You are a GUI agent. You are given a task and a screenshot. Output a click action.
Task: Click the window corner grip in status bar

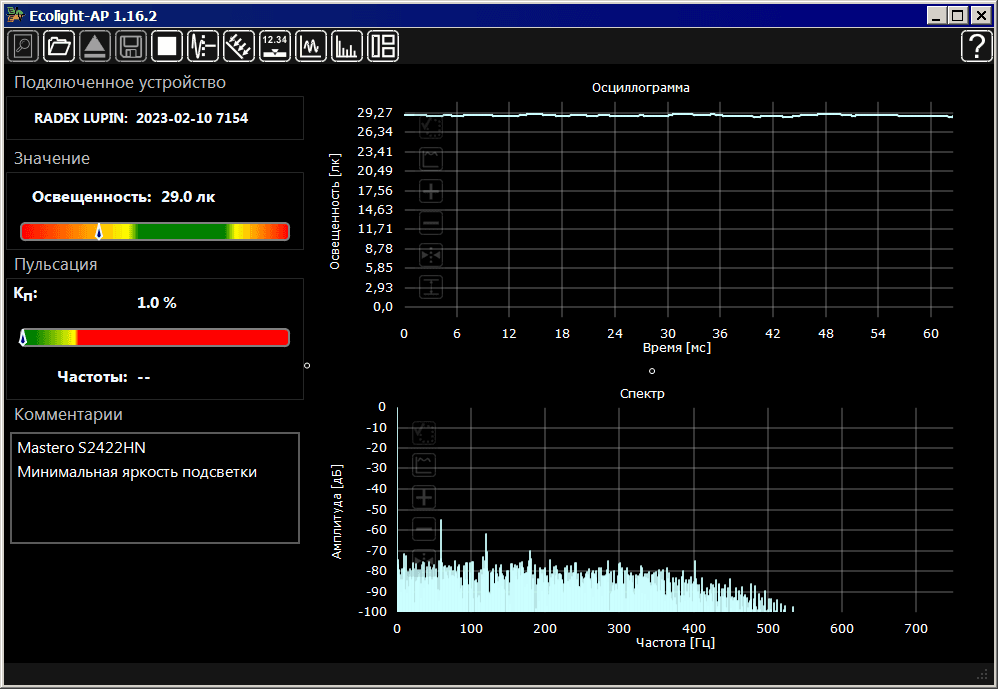pos(983,674)
